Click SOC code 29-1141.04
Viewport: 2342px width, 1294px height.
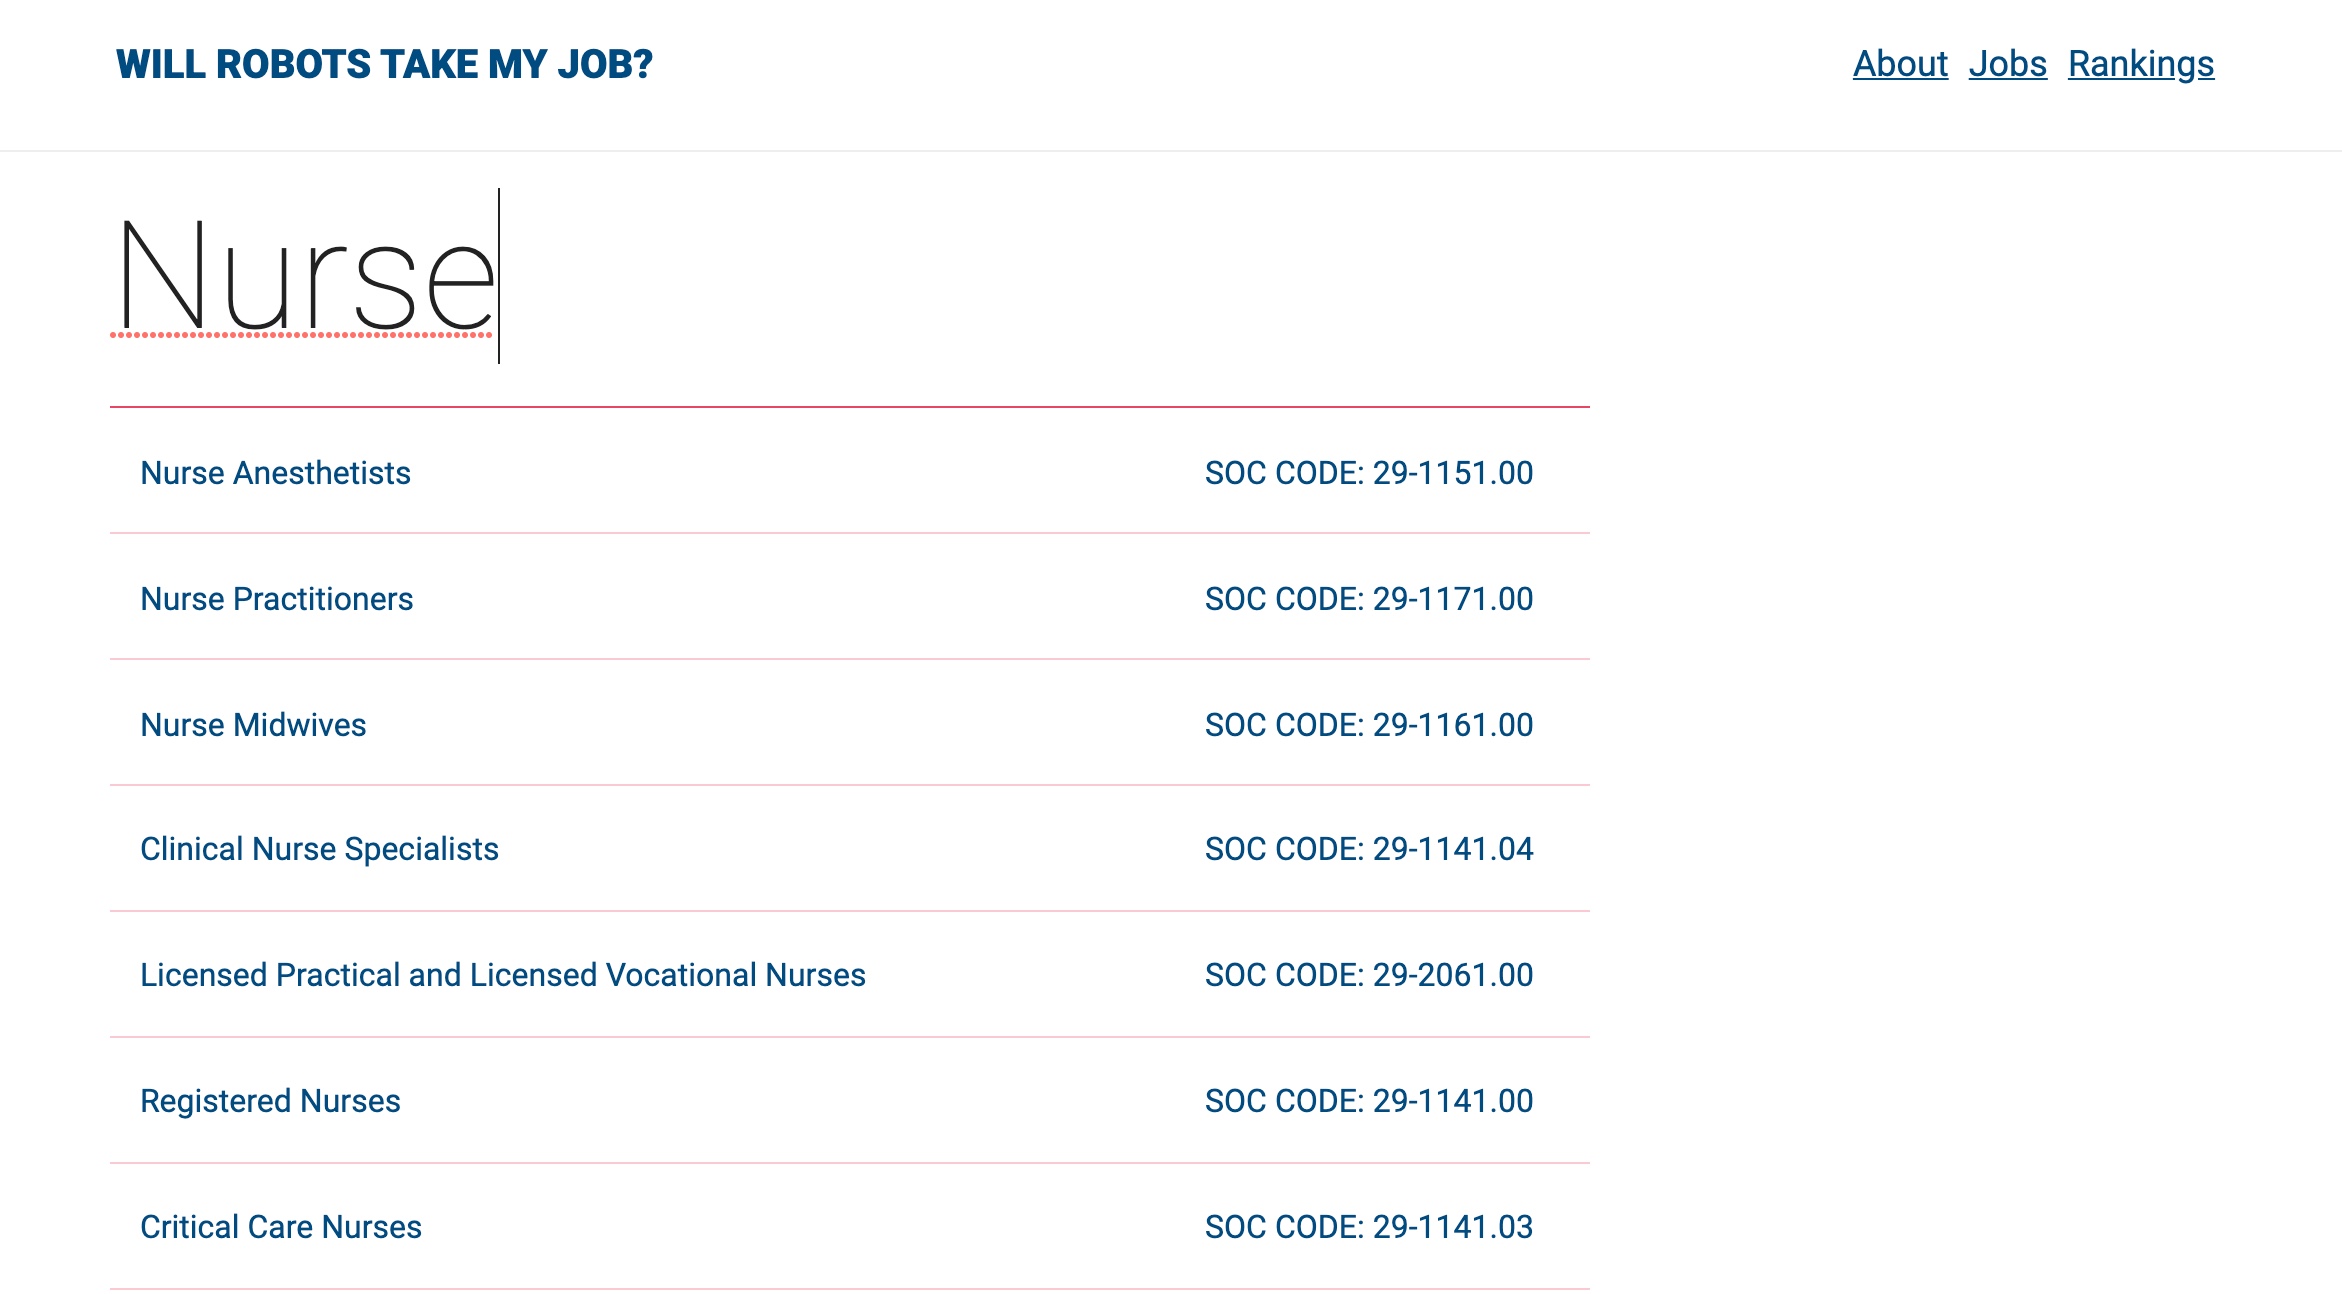1368,849
